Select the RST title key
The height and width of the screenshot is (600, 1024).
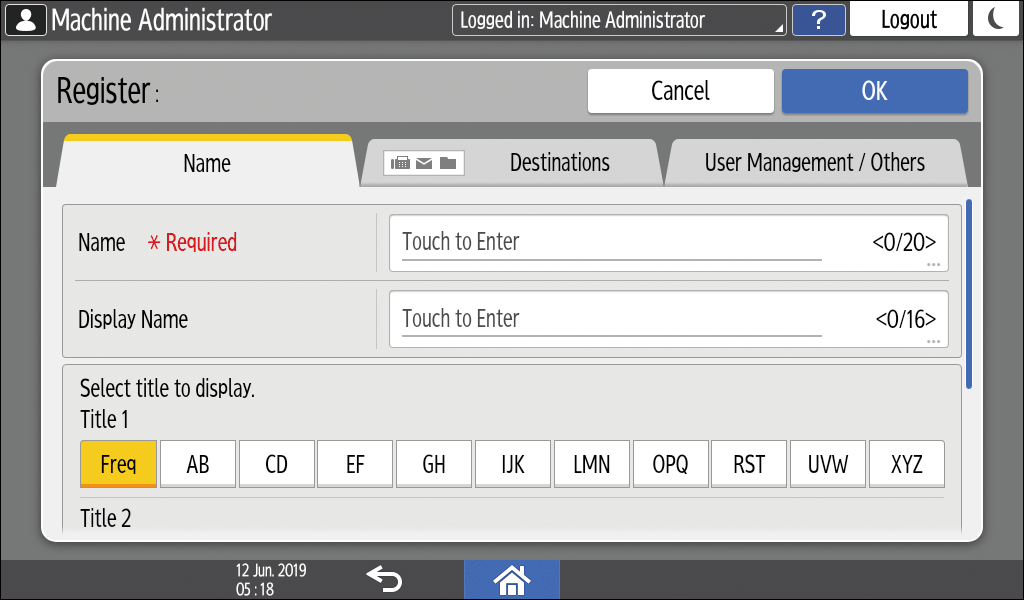pyautogui.click(x=749, y=464)
